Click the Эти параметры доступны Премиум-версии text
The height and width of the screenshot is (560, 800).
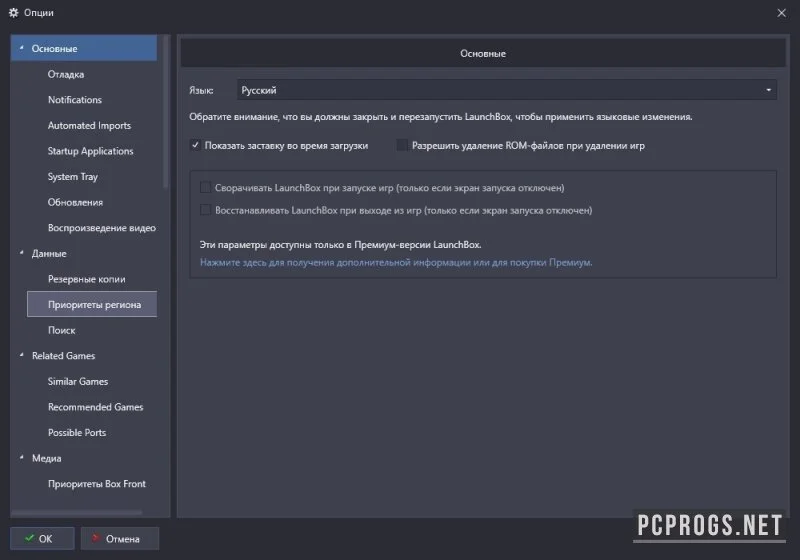pos(340,245)
